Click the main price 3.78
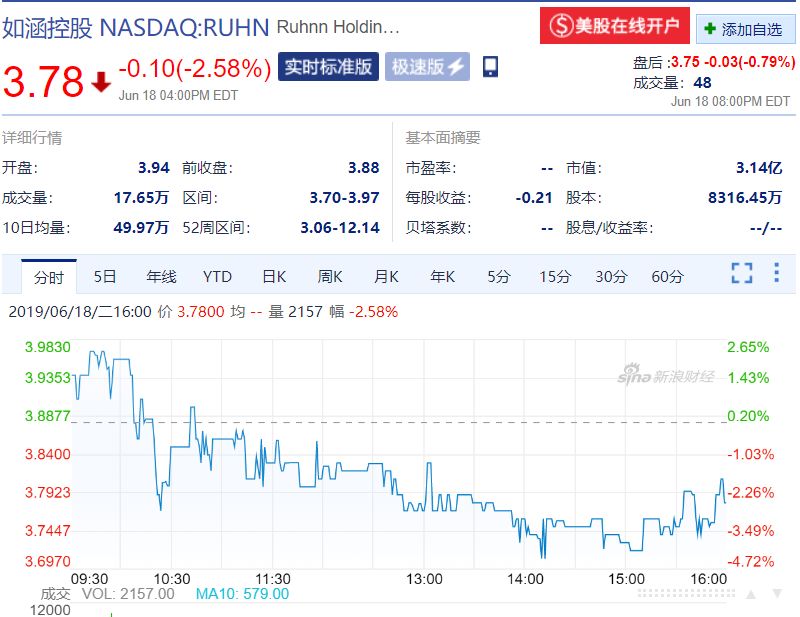The height and width of the screenshot is (617, 800). point(43,81)
